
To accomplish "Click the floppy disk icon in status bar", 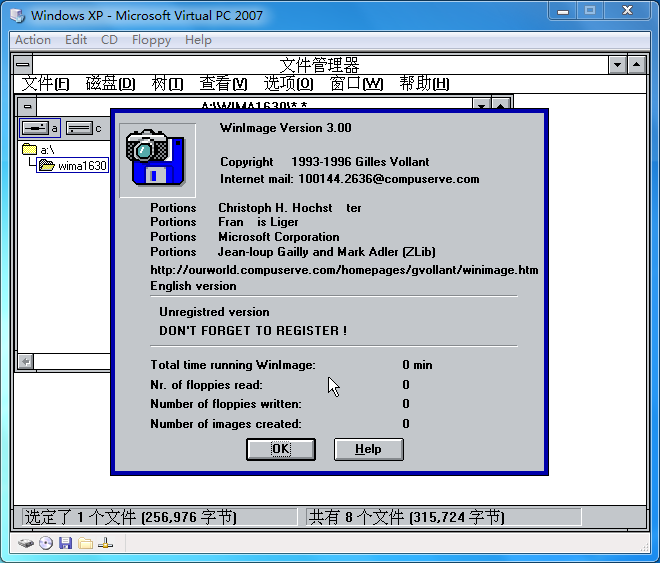I will coord(65,543).
